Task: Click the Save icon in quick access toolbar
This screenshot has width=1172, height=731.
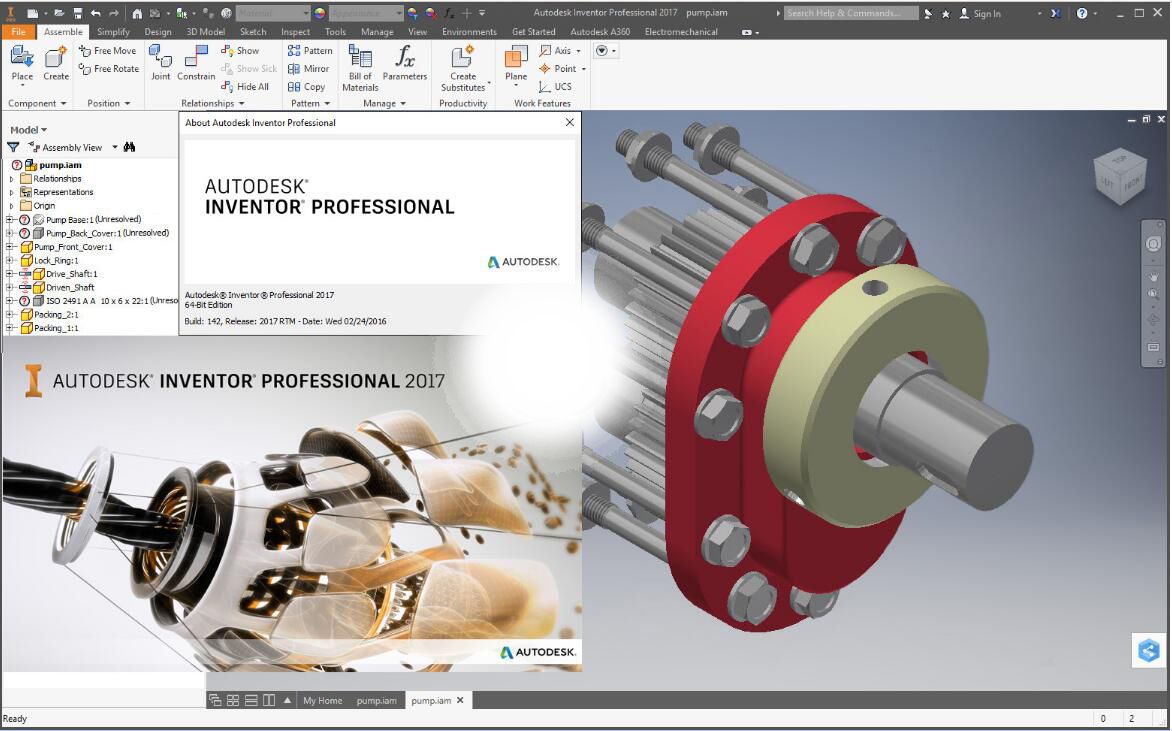Action: 78,13
